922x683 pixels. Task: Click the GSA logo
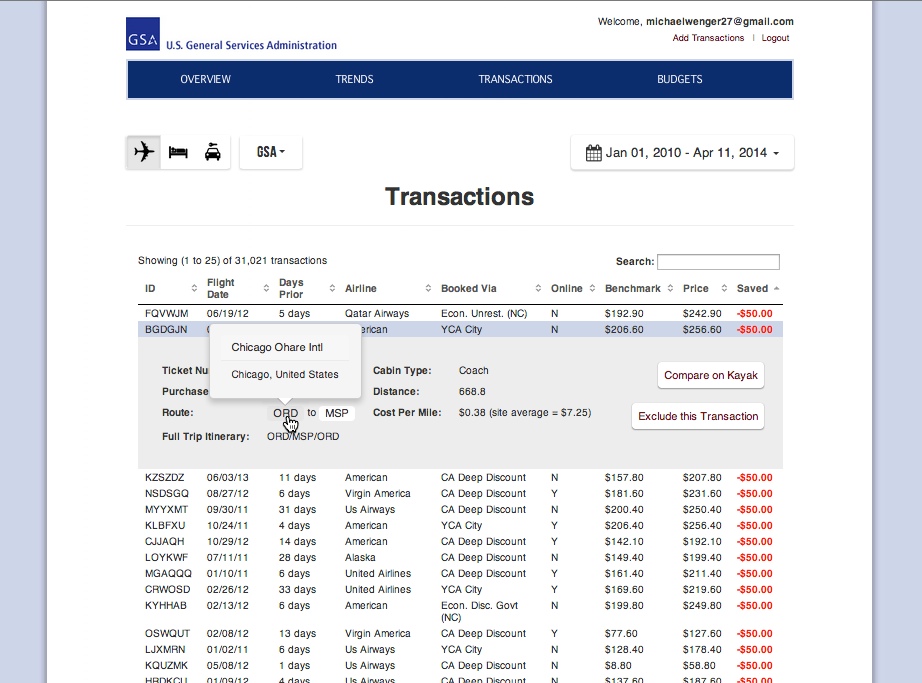click(x=143, y=34)
